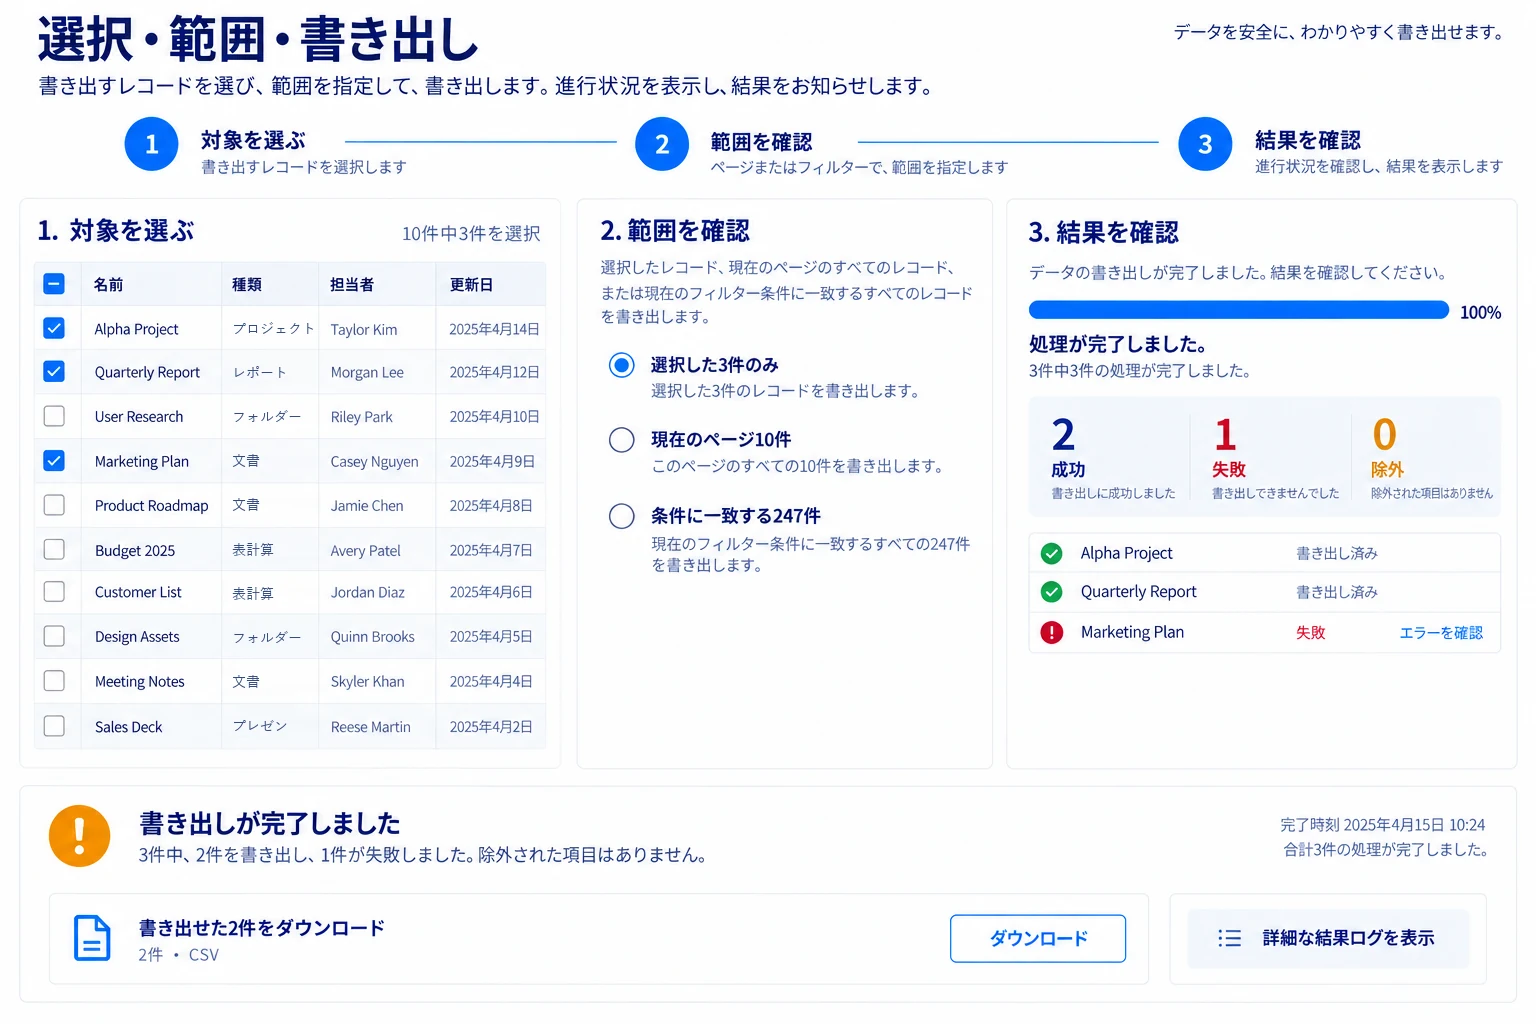Click the 完了時刻 2025年4月15日 10:24 timestamp
1536x1024 pixels.
click(1382, 825)
